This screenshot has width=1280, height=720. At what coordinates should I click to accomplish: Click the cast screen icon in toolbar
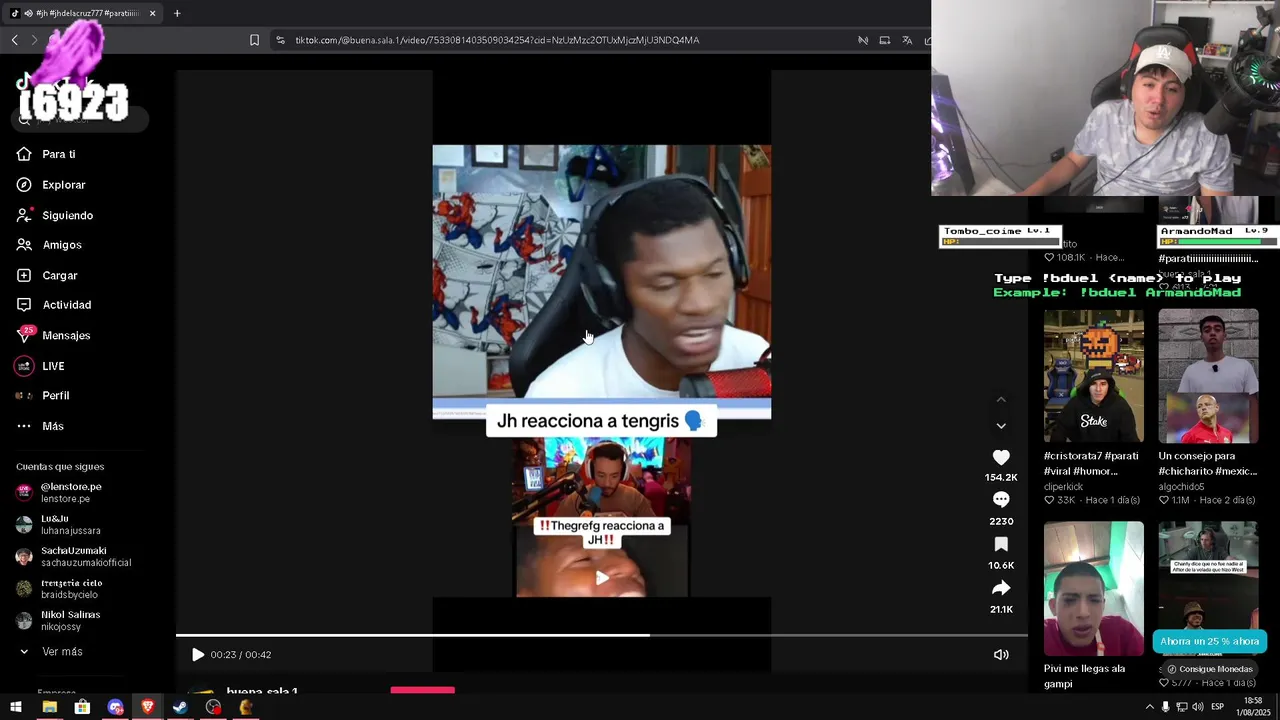click(885, 40)
